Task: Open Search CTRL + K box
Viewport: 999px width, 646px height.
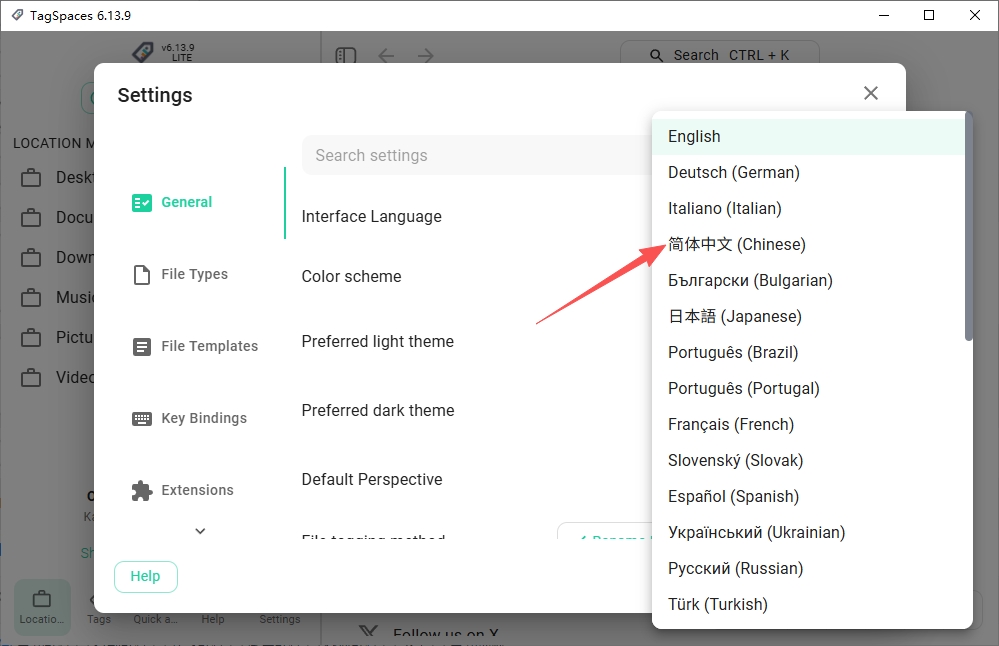Action: 719,55
